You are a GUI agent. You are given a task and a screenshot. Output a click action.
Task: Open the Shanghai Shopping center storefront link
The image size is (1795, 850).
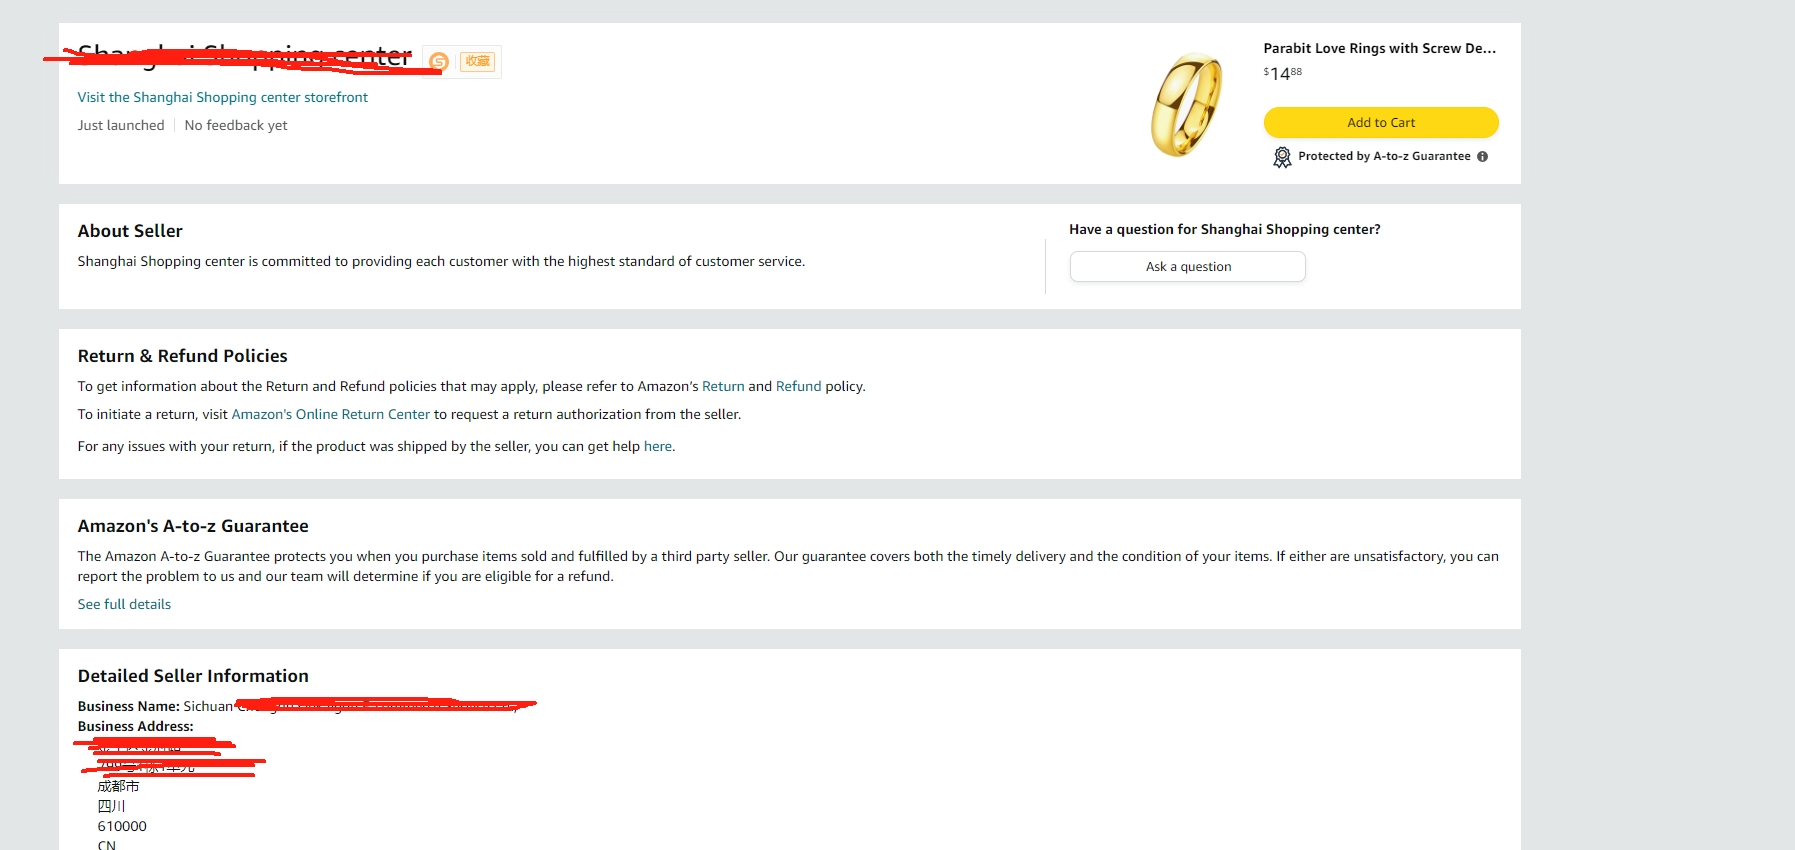pos(223,97)
